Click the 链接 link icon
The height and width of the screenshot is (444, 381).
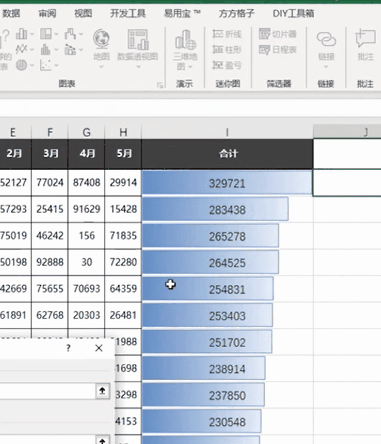coord(326,39)
